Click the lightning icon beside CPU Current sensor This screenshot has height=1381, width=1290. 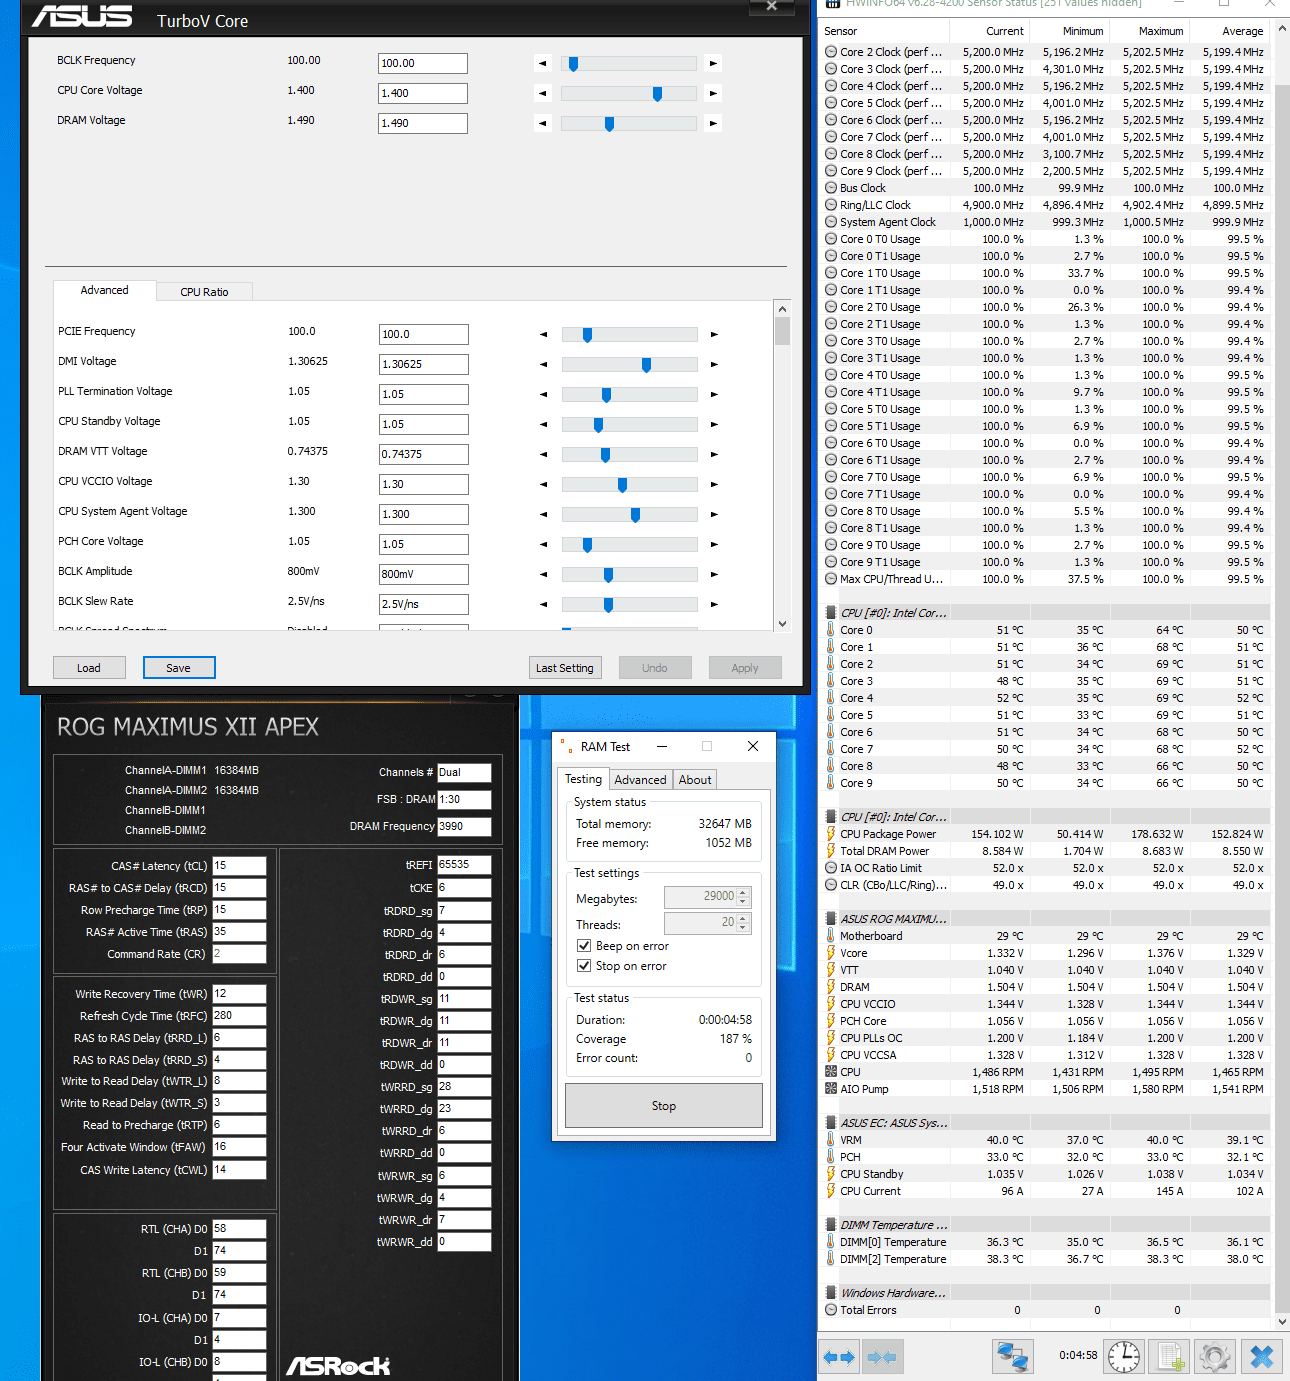pos(831,1191)
